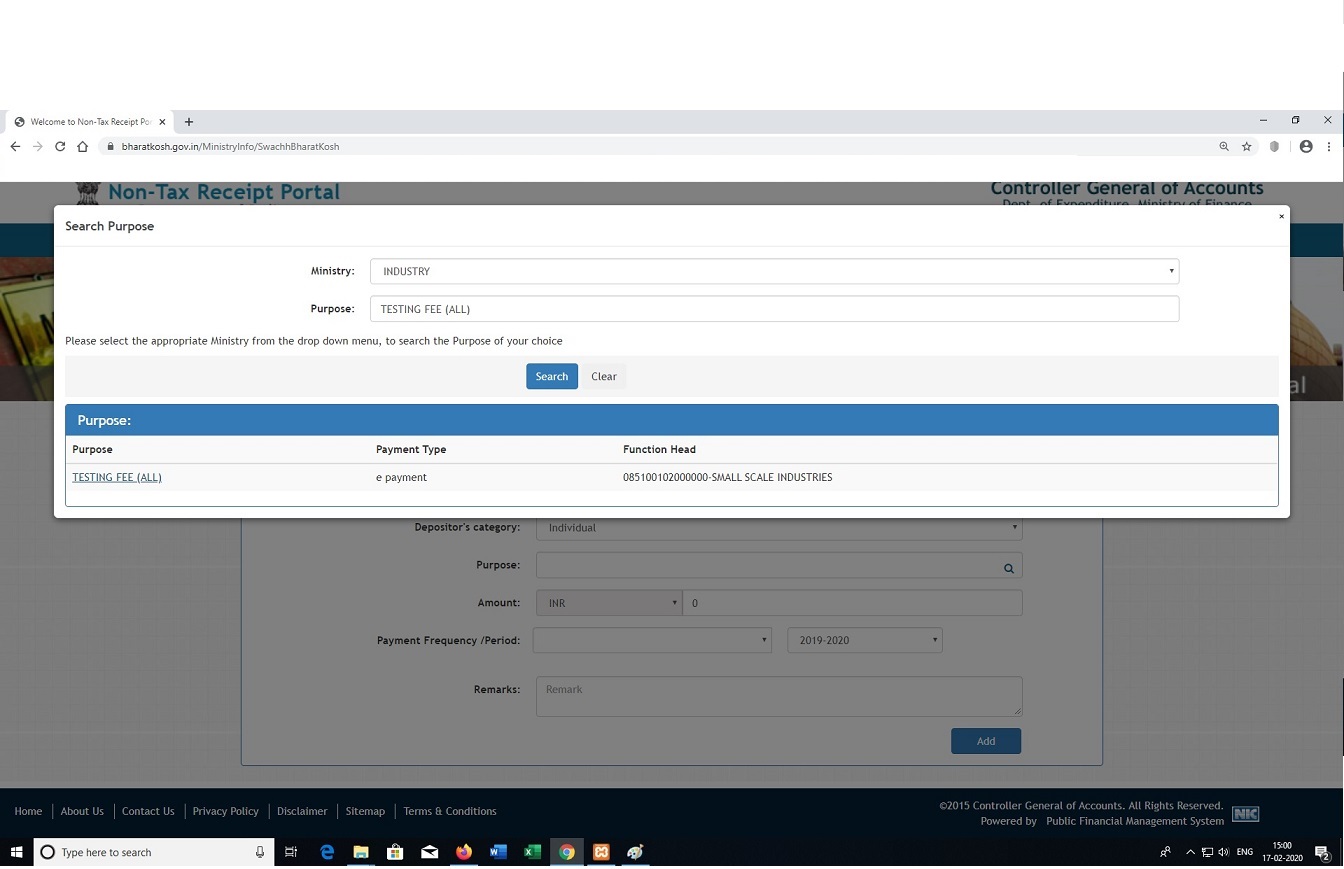Expand the 2019-2020 period dropdown
The width and height of the screenshot is (1344, 869).
pos(864,640)
